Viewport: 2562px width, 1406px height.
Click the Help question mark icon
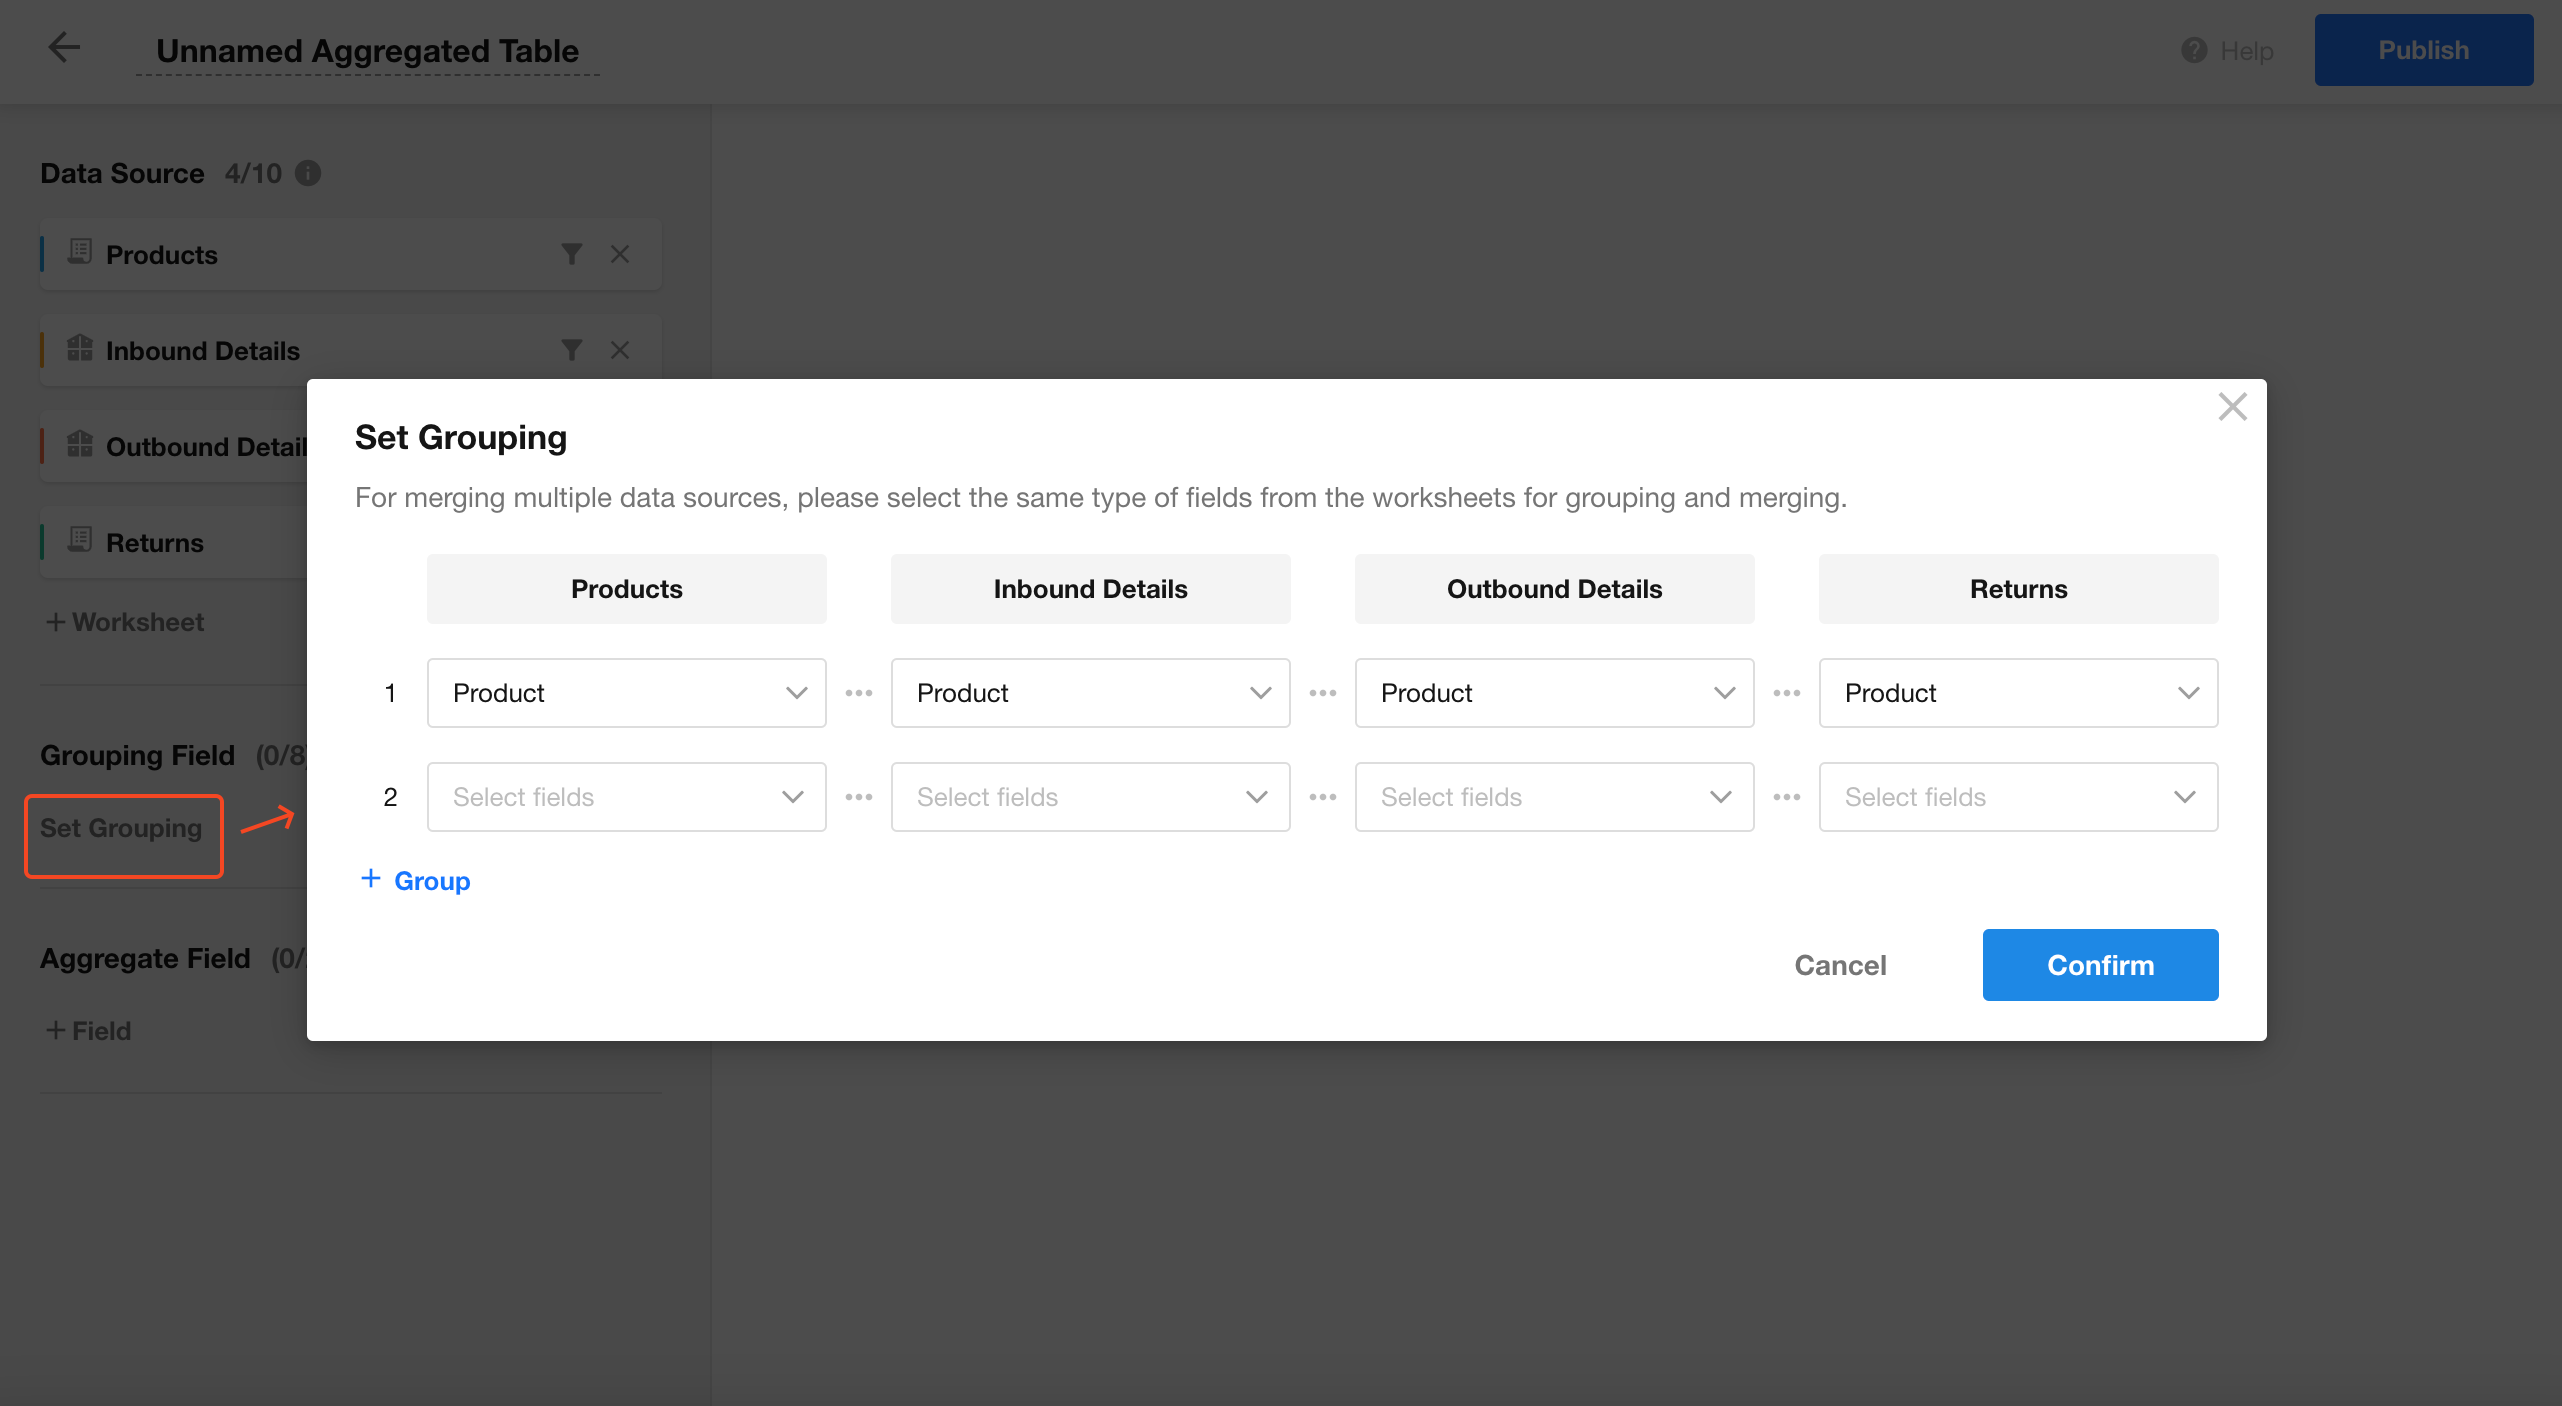pos(2194,50)
